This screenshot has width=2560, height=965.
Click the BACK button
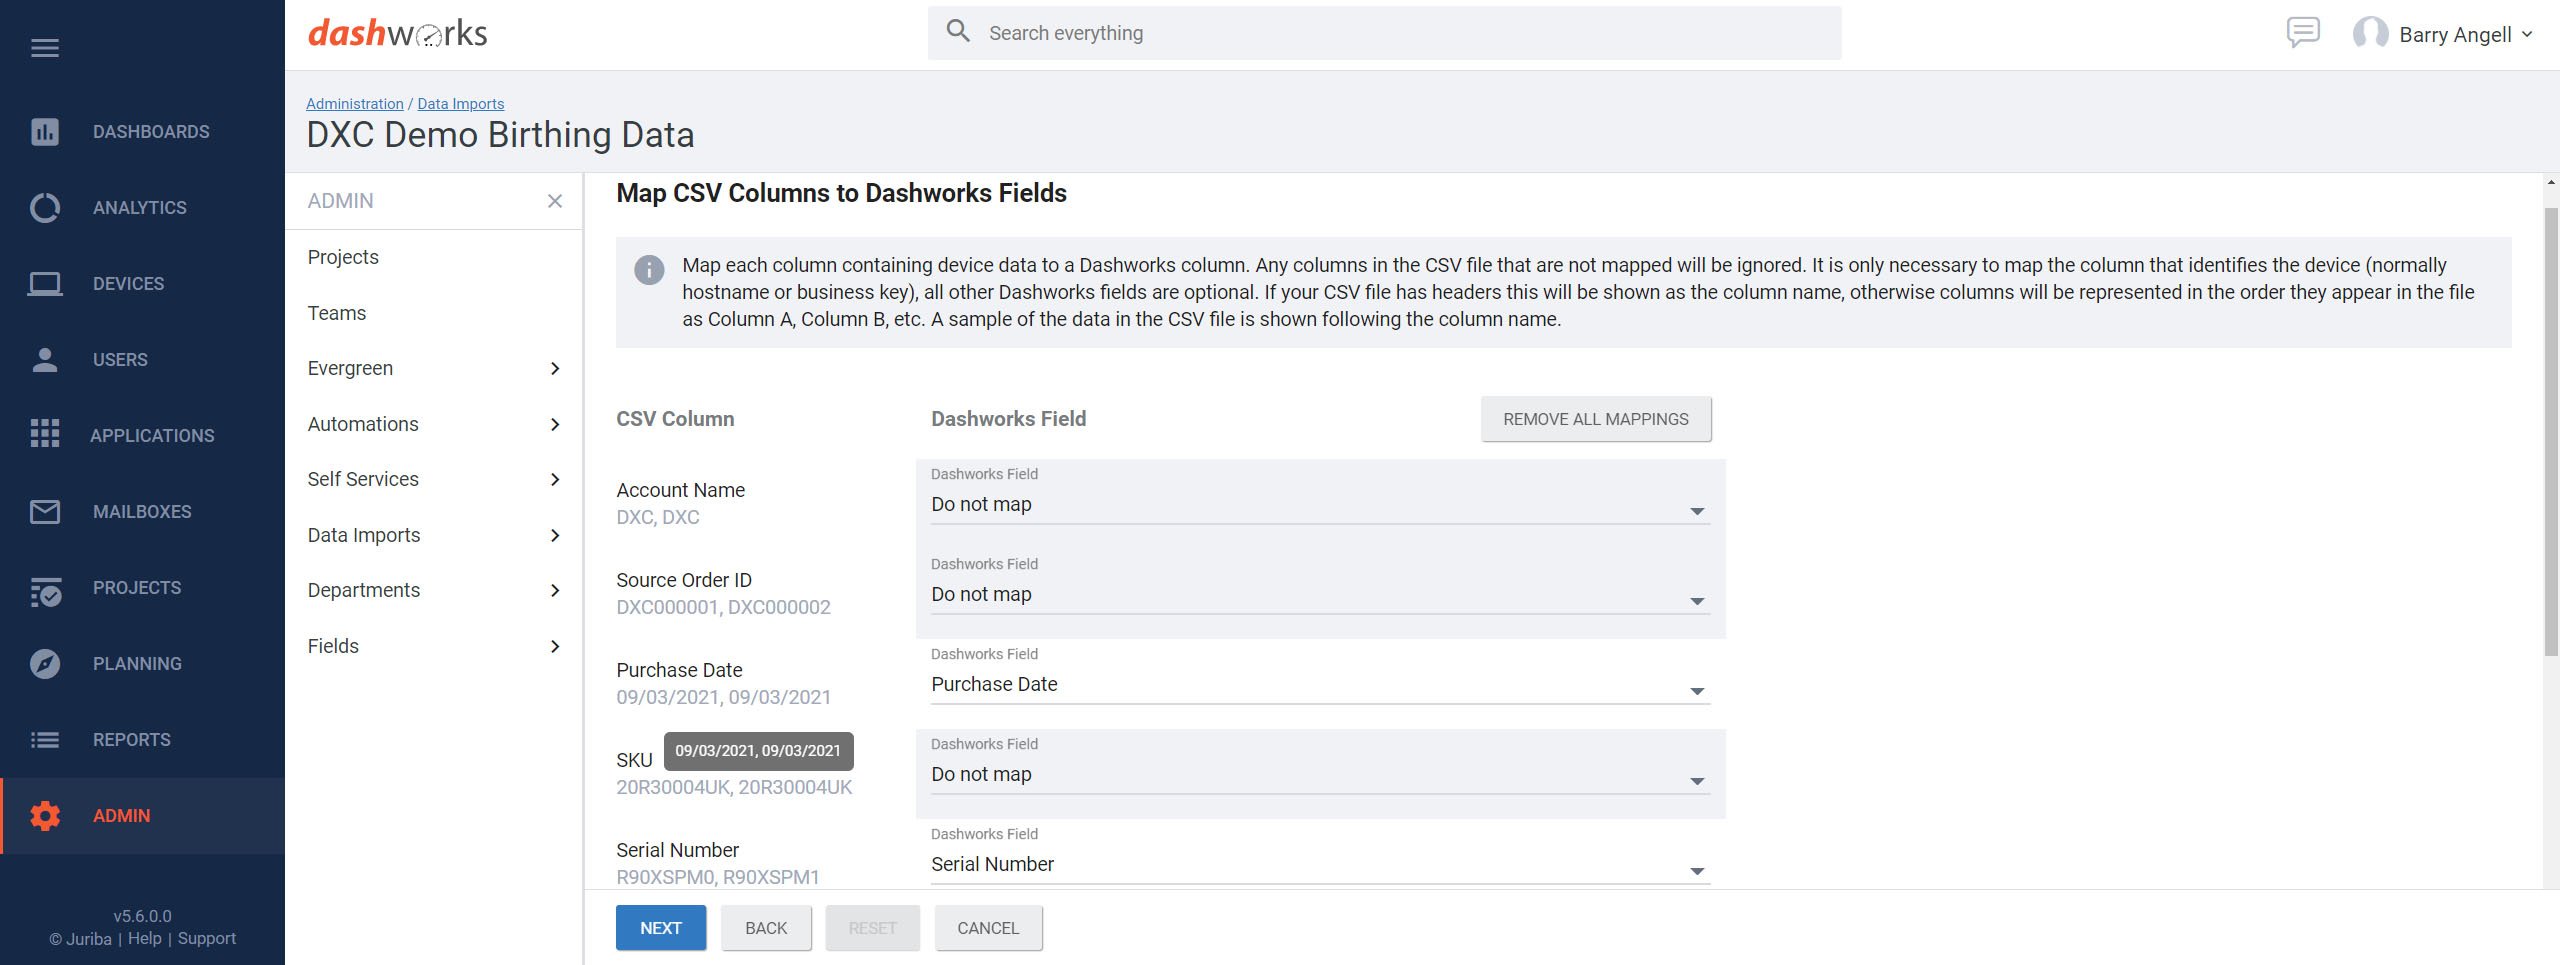[766, 928]
